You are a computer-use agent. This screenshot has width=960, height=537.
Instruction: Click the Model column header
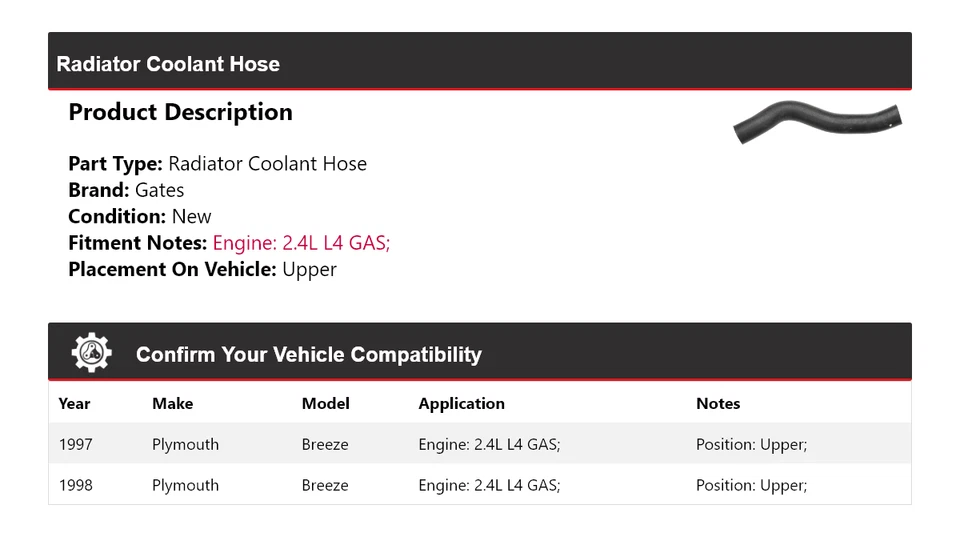(x=325, y=404)
